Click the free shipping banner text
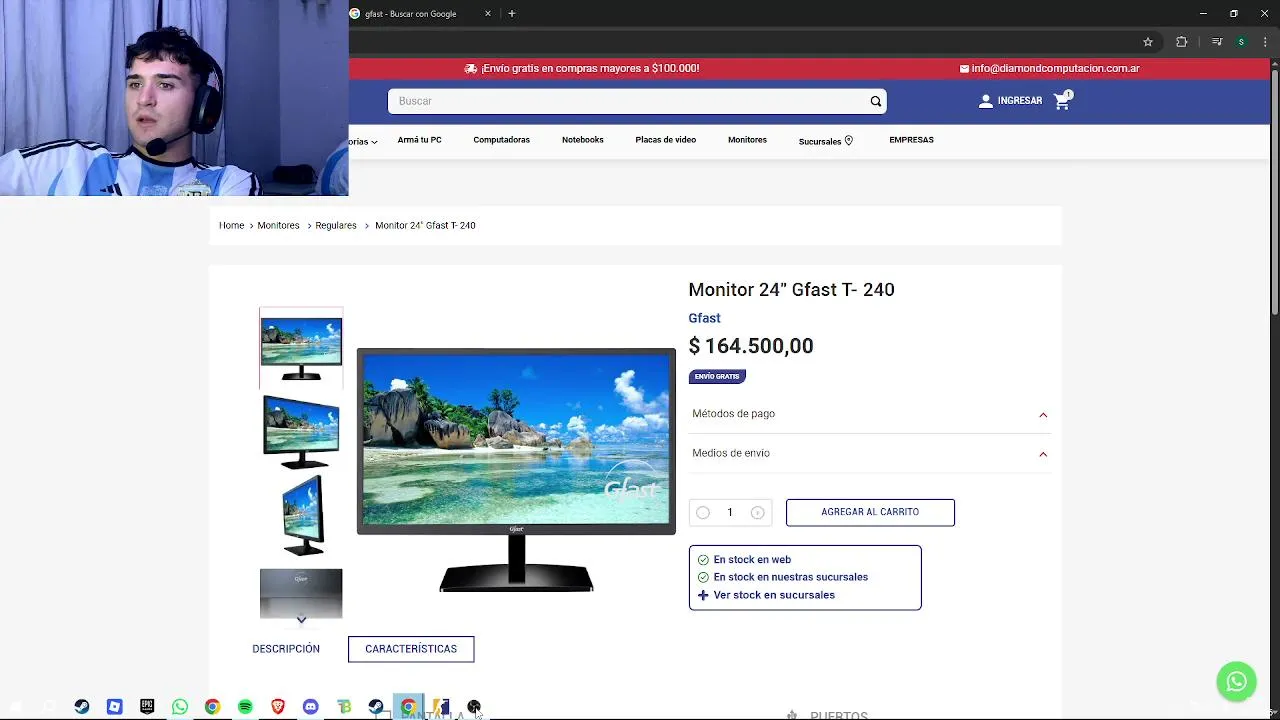1280x720 pixels. pos(590,69)
